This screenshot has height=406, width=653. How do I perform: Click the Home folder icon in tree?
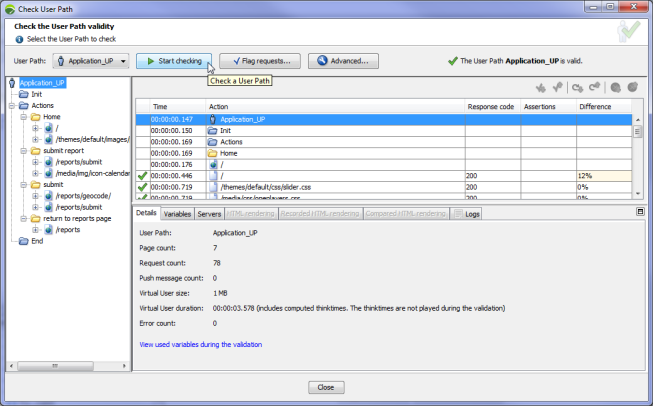click(x=34, y=117)
